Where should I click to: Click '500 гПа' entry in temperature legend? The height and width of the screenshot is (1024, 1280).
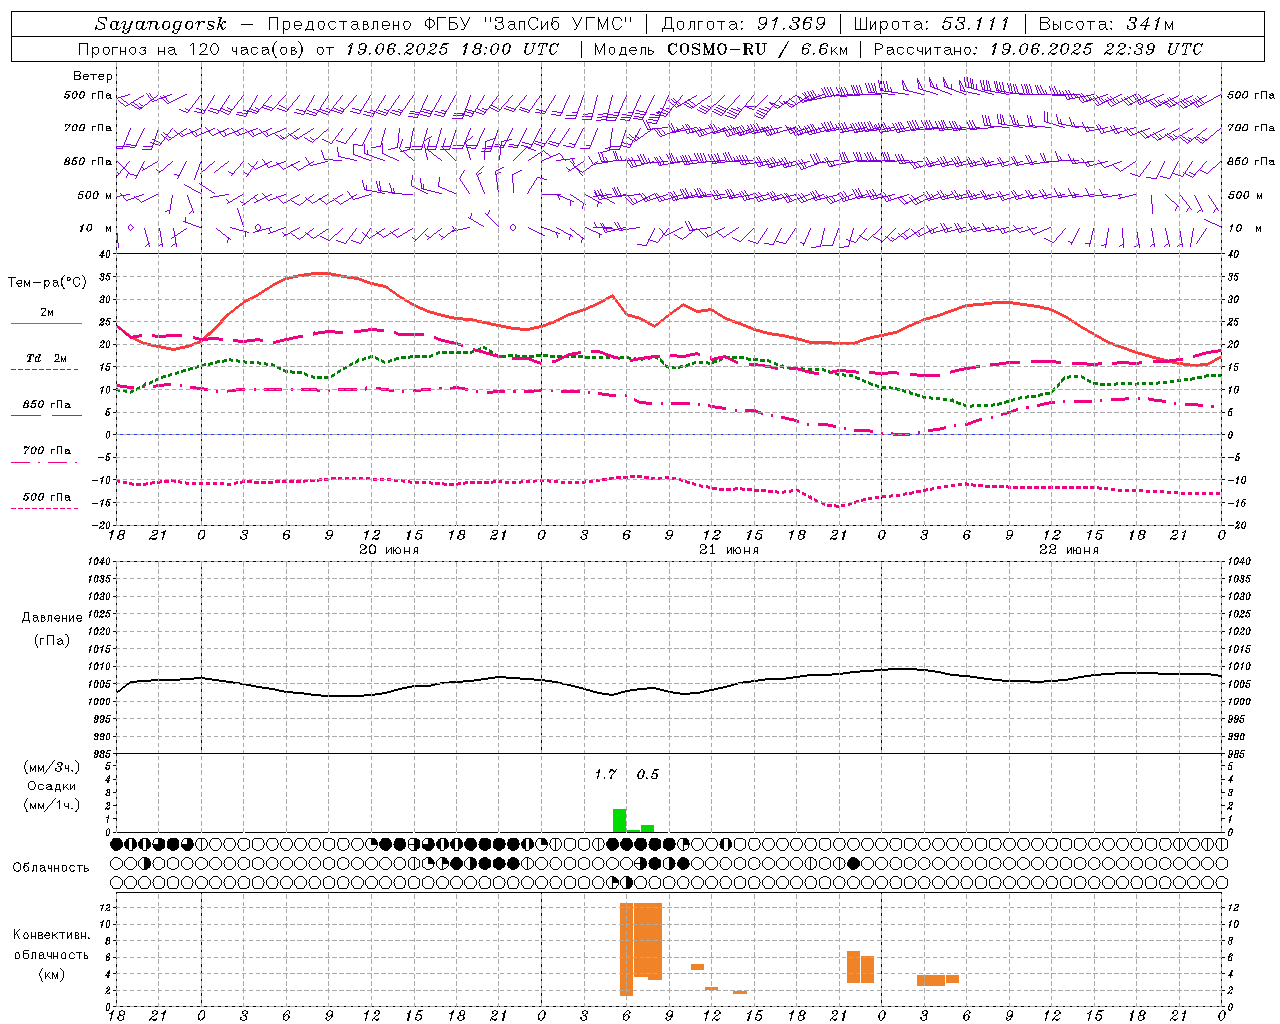click(46, 497)
